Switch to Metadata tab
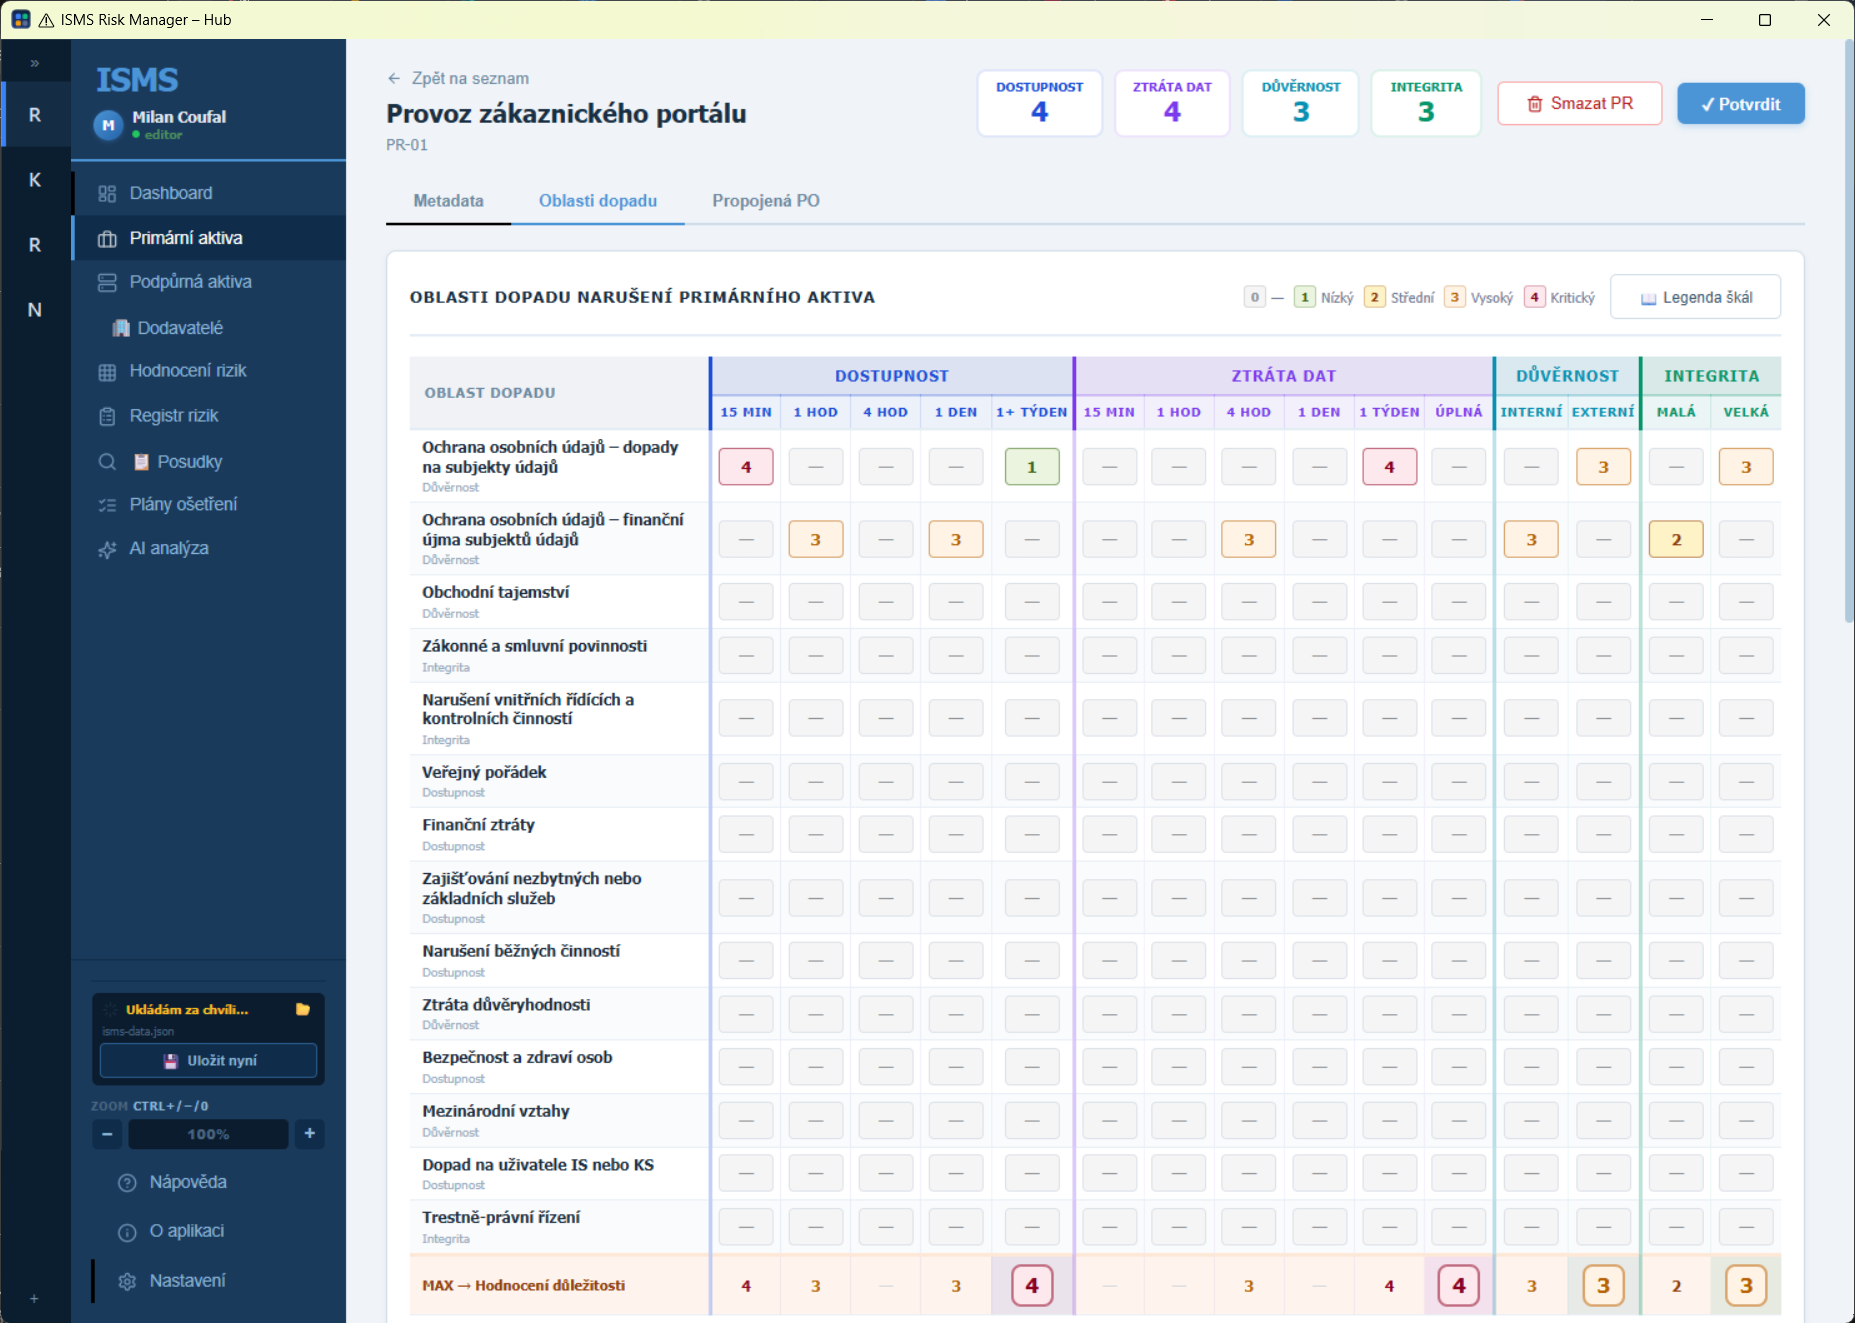This screenshot has width=1855, height=1323. tap(448, 201)
